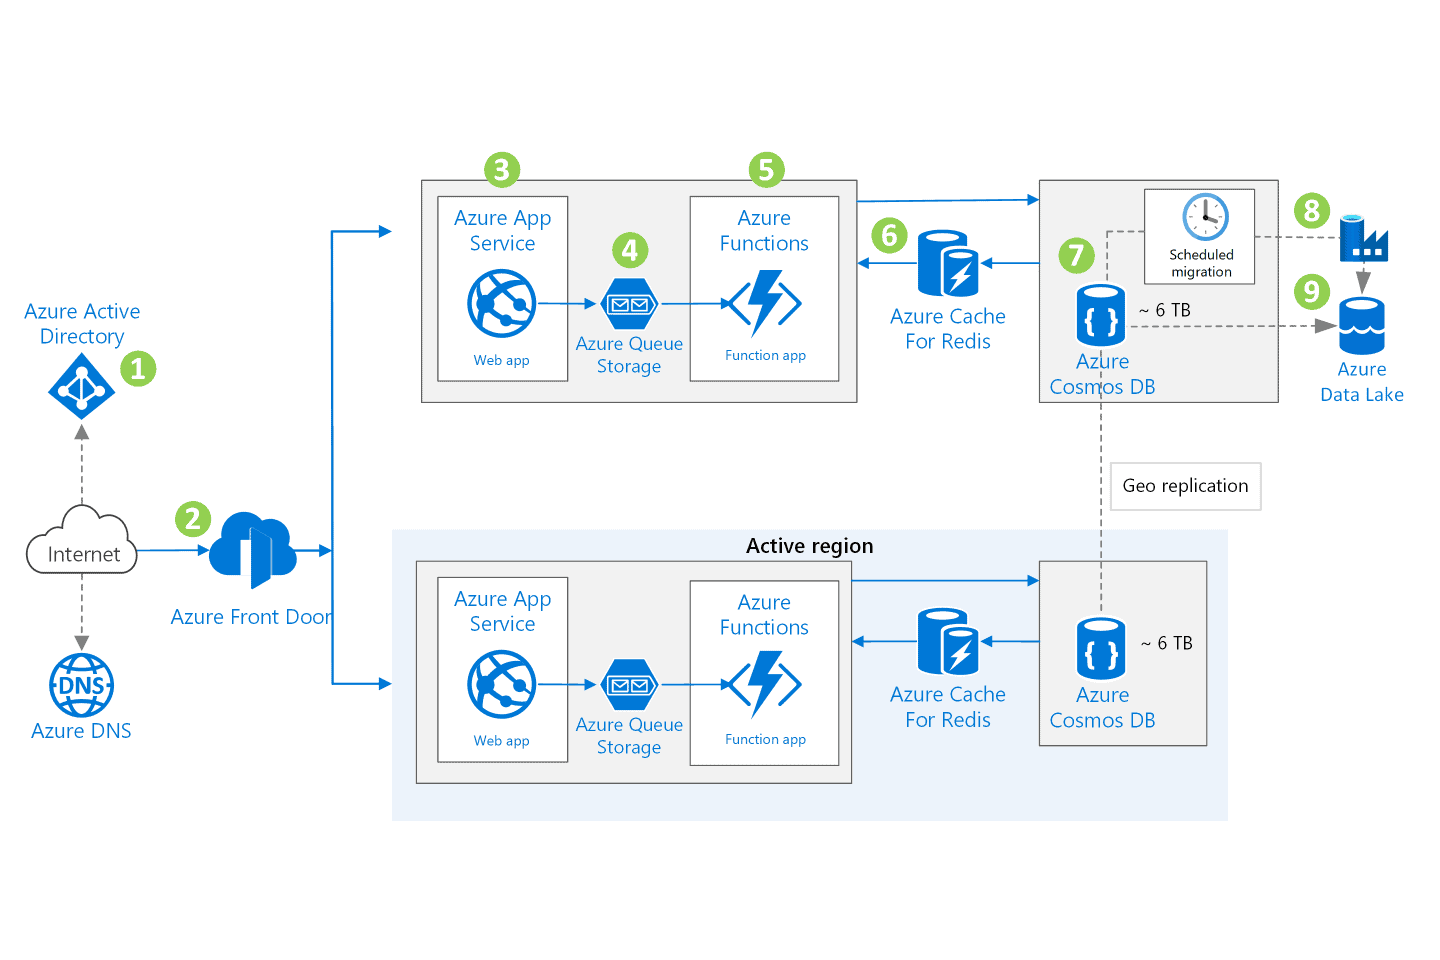Viewport: 1440px width, 960px height.
Task: Select the Scheduled migration caption
Action: click(1202, 263)
